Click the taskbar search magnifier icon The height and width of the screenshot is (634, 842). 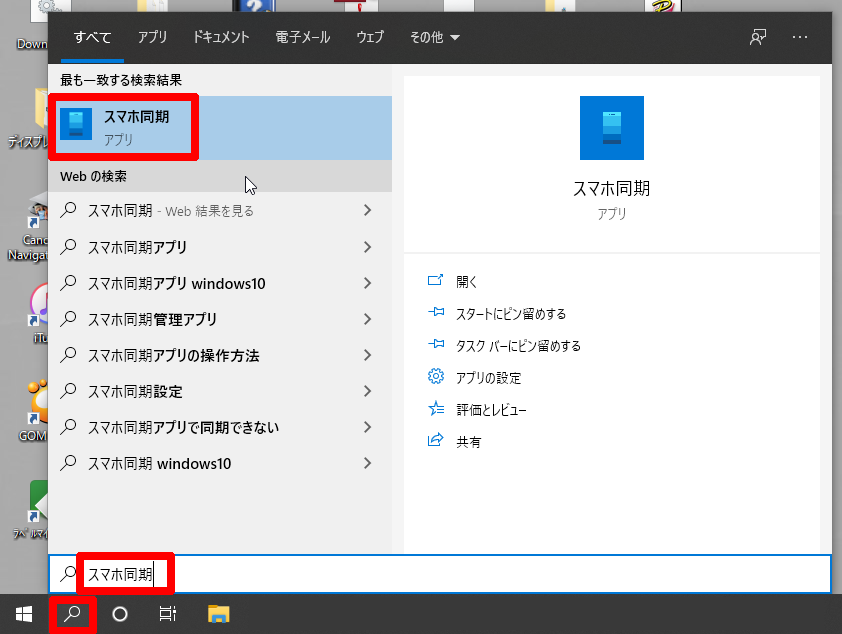pyautogui.click(x=72, y=614)
